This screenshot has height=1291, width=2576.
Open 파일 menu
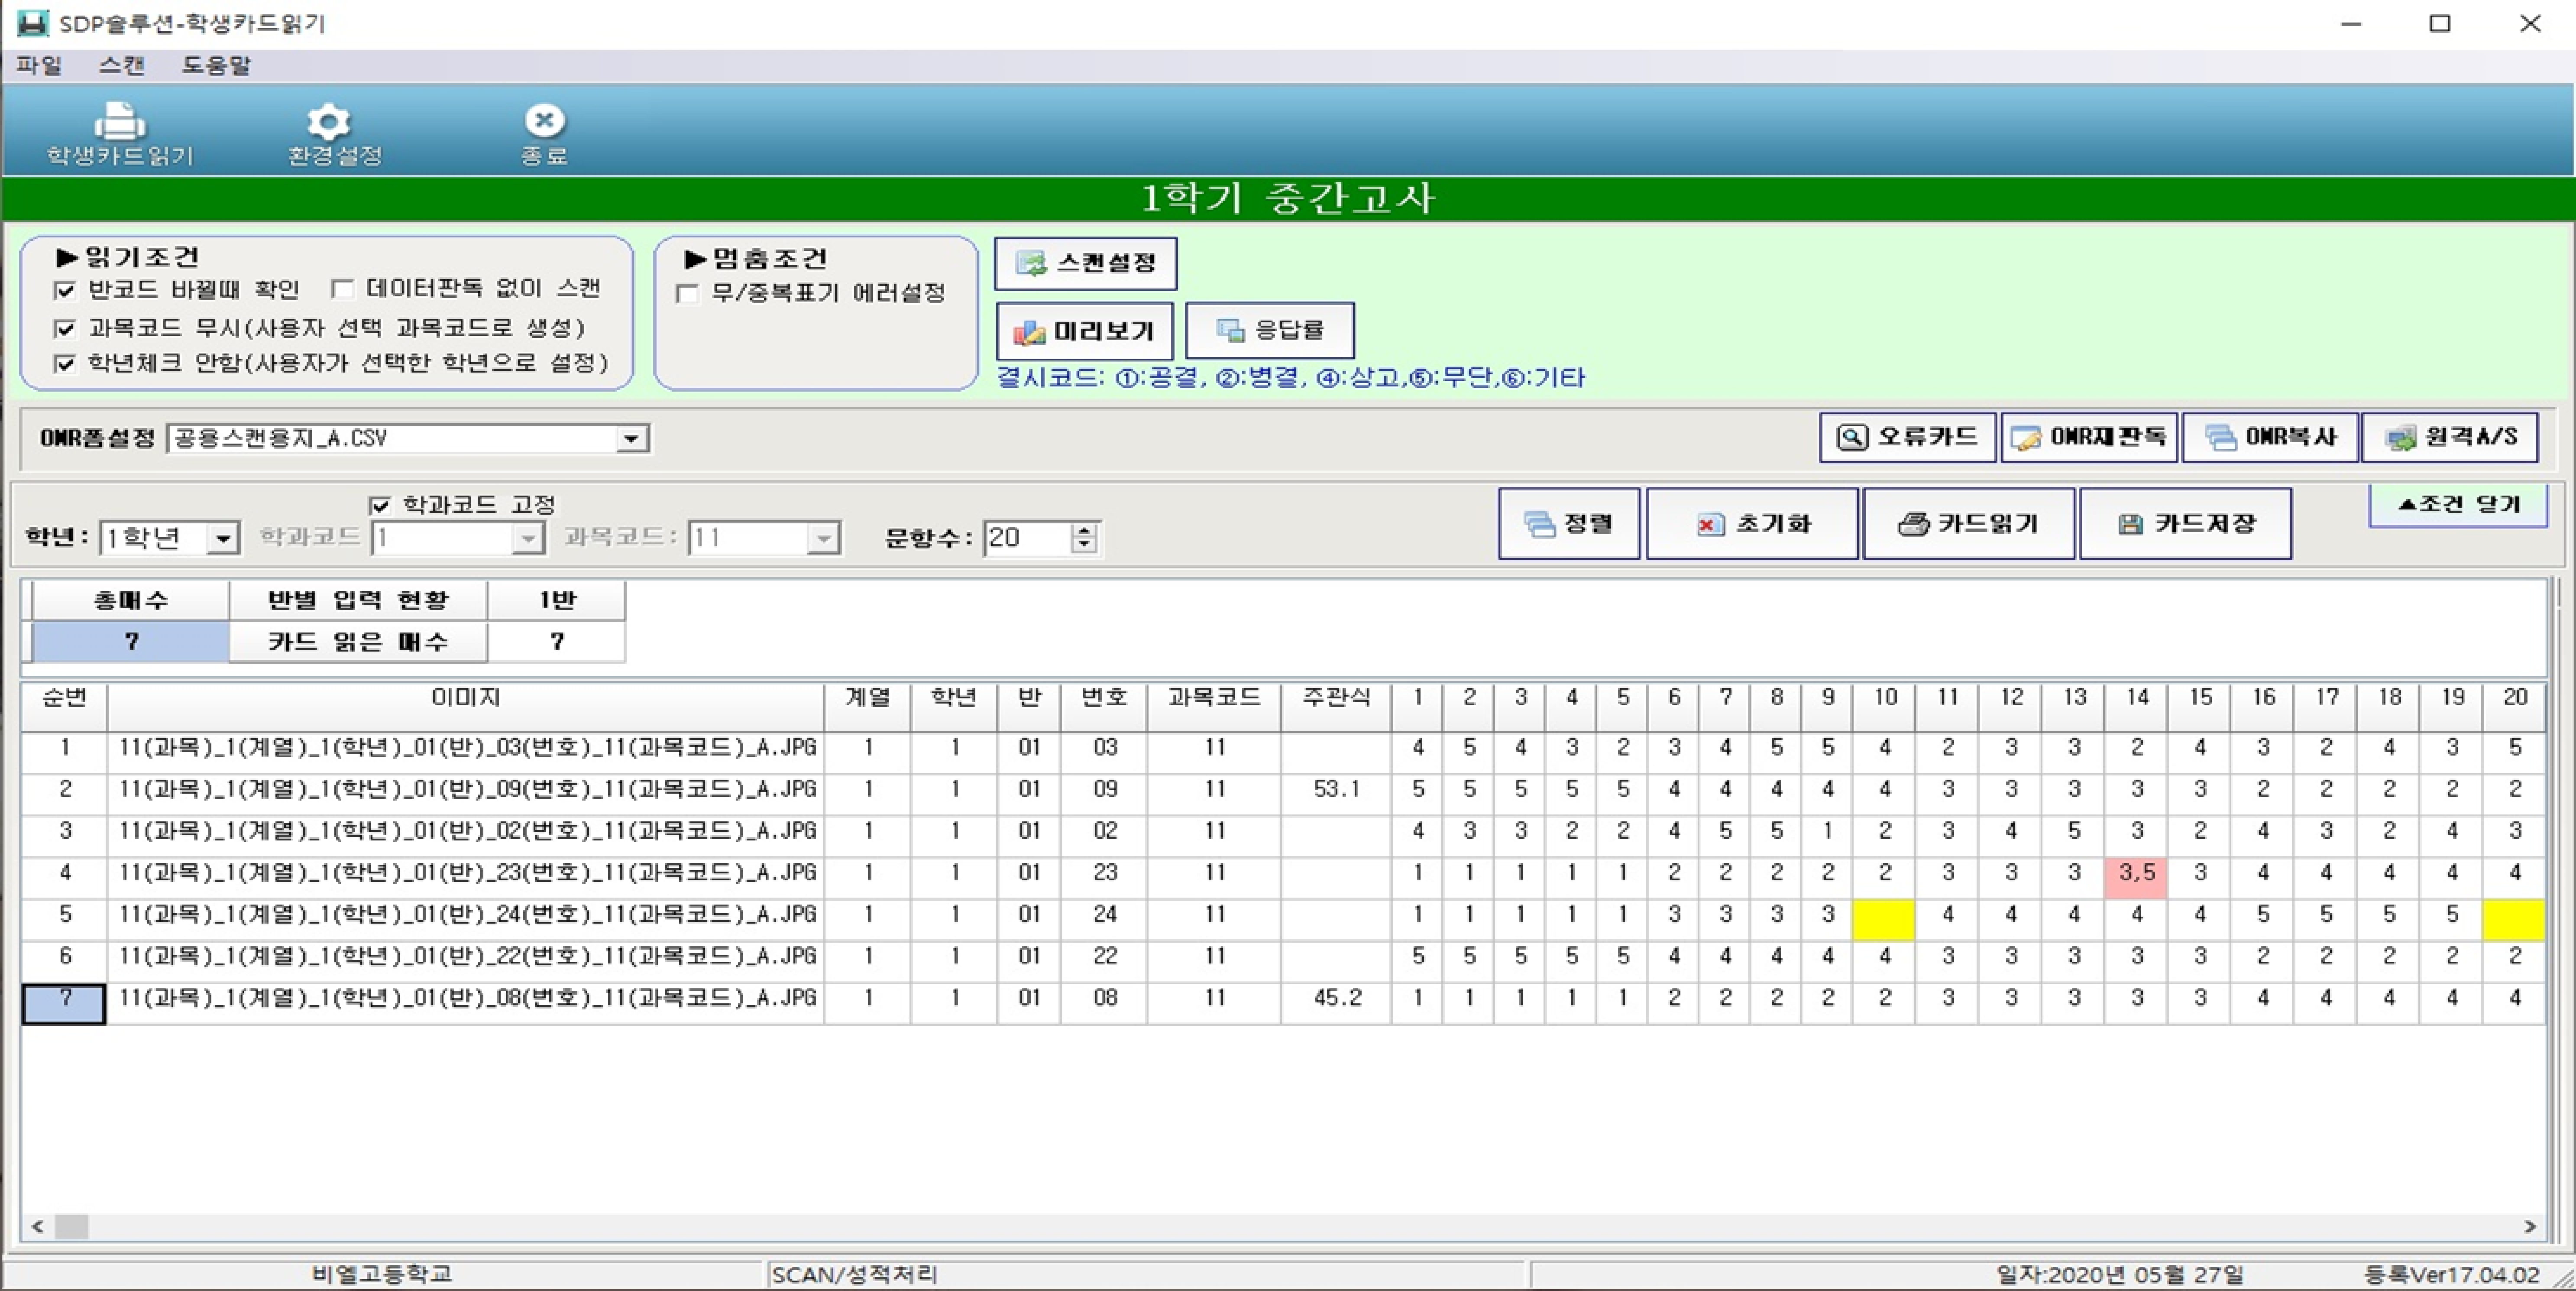pos(39,66)
